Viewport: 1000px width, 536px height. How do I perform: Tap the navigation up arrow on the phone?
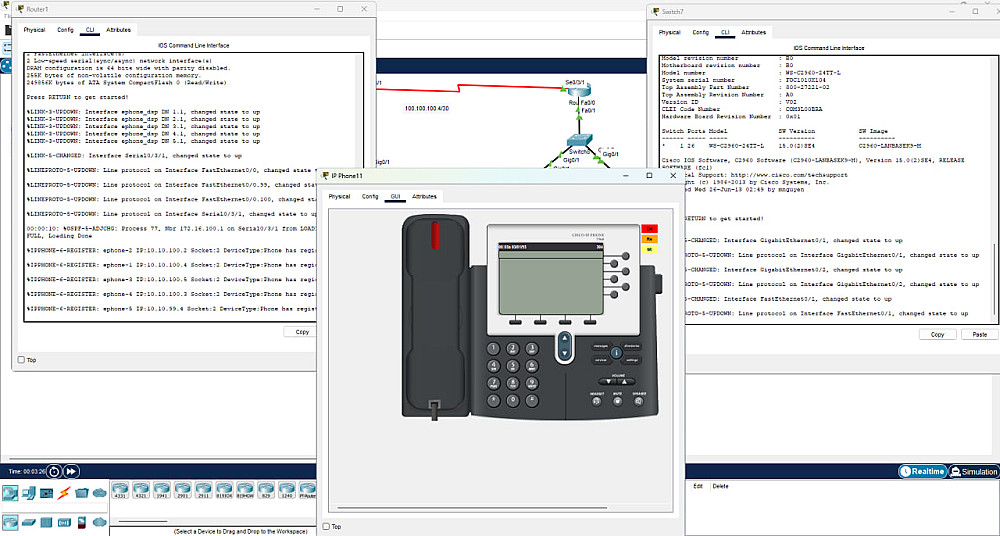pyautogui.click(x=565, y=338)
